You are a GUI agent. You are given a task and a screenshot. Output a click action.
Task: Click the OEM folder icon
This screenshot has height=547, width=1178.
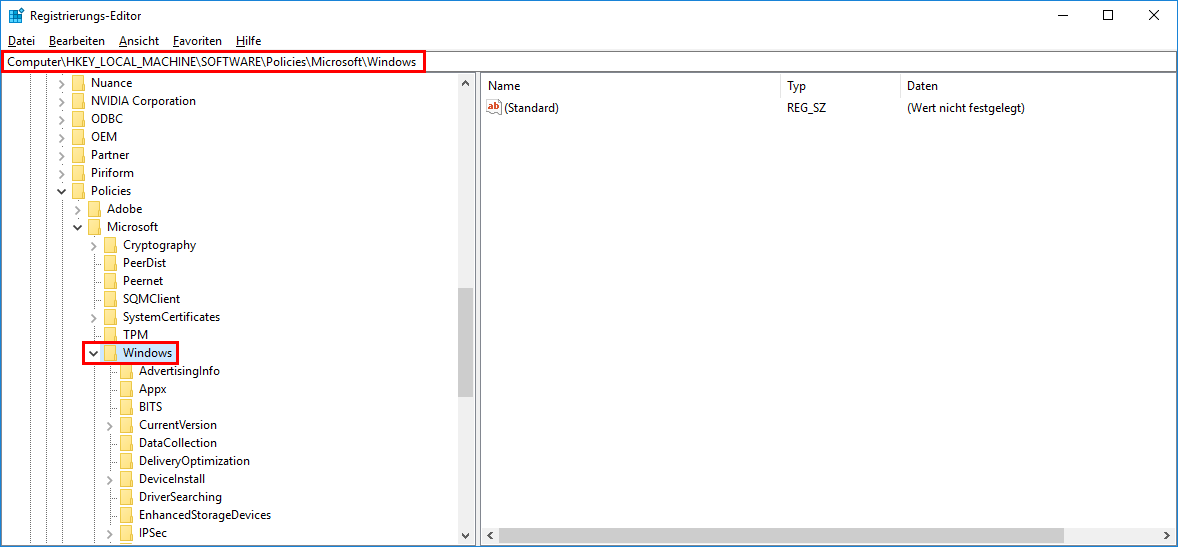[78, 138]
